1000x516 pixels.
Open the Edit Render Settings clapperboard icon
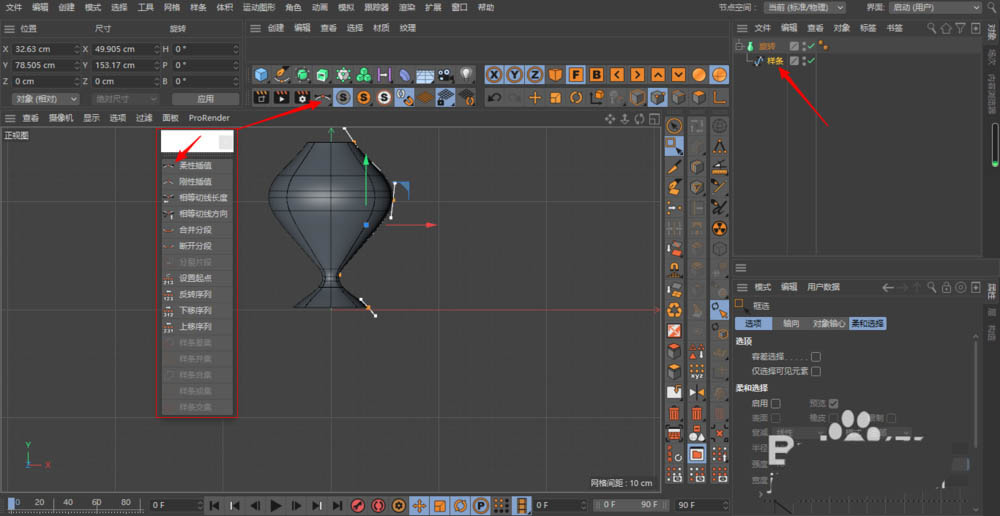[x=301, y=98]
